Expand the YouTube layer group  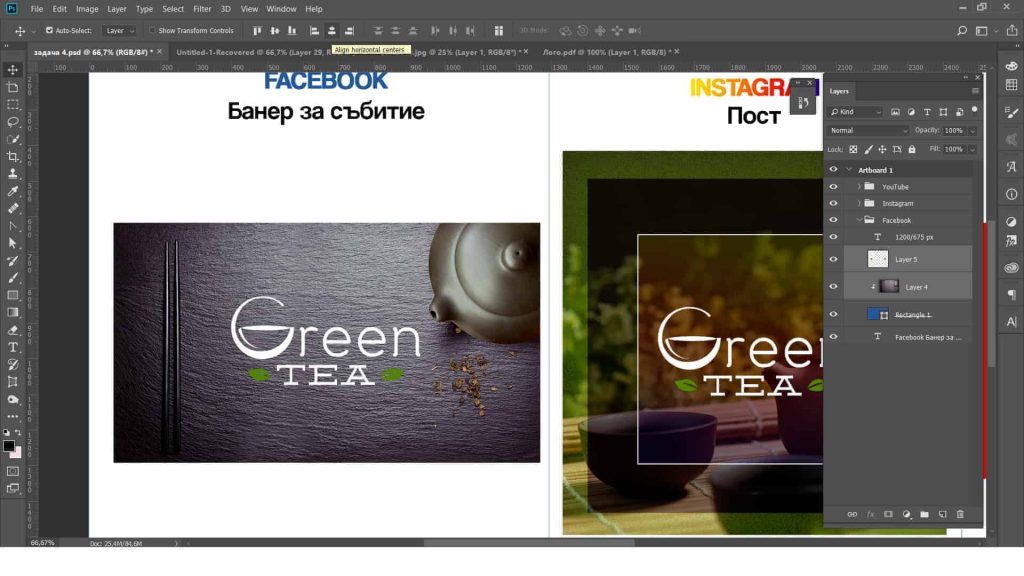tap(859, 187)
